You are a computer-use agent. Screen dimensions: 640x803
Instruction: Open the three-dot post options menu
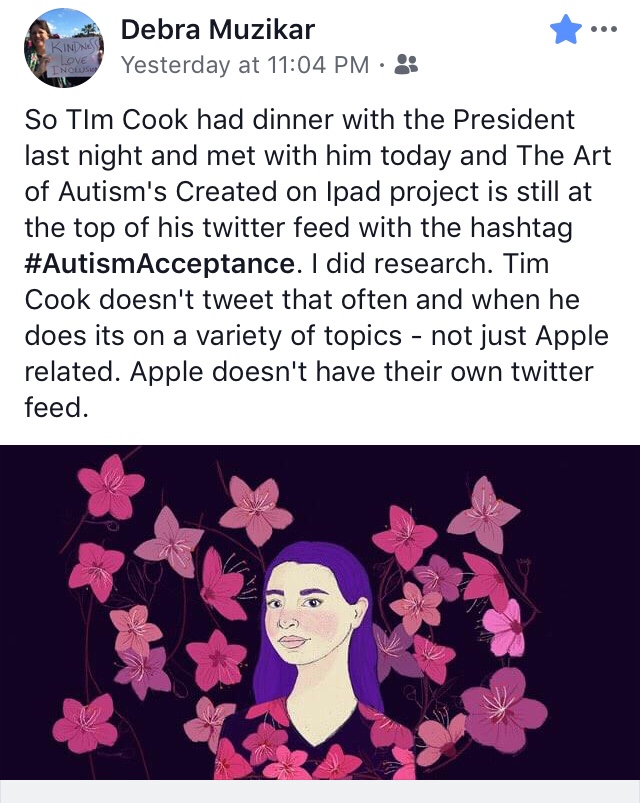(x=605, y=29)
